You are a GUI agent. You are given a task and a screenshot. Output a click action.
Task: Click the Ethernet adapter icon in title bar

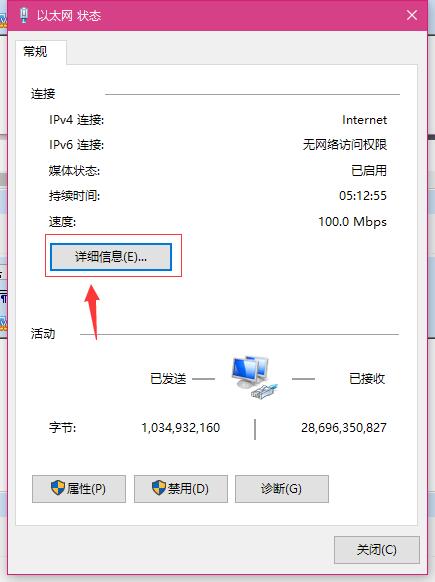tap(24, 15)
